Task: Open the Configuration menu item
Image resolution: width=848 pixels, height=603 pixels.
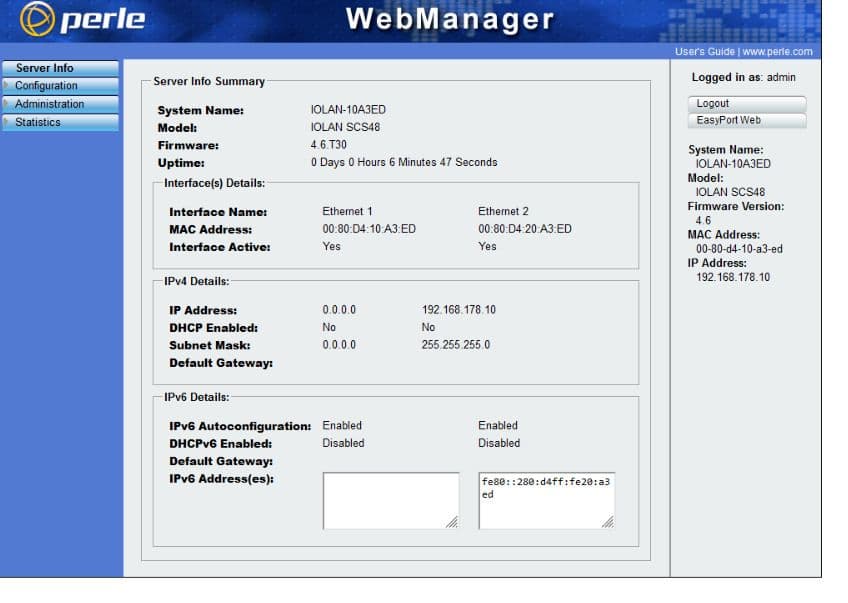Action: 46,86
